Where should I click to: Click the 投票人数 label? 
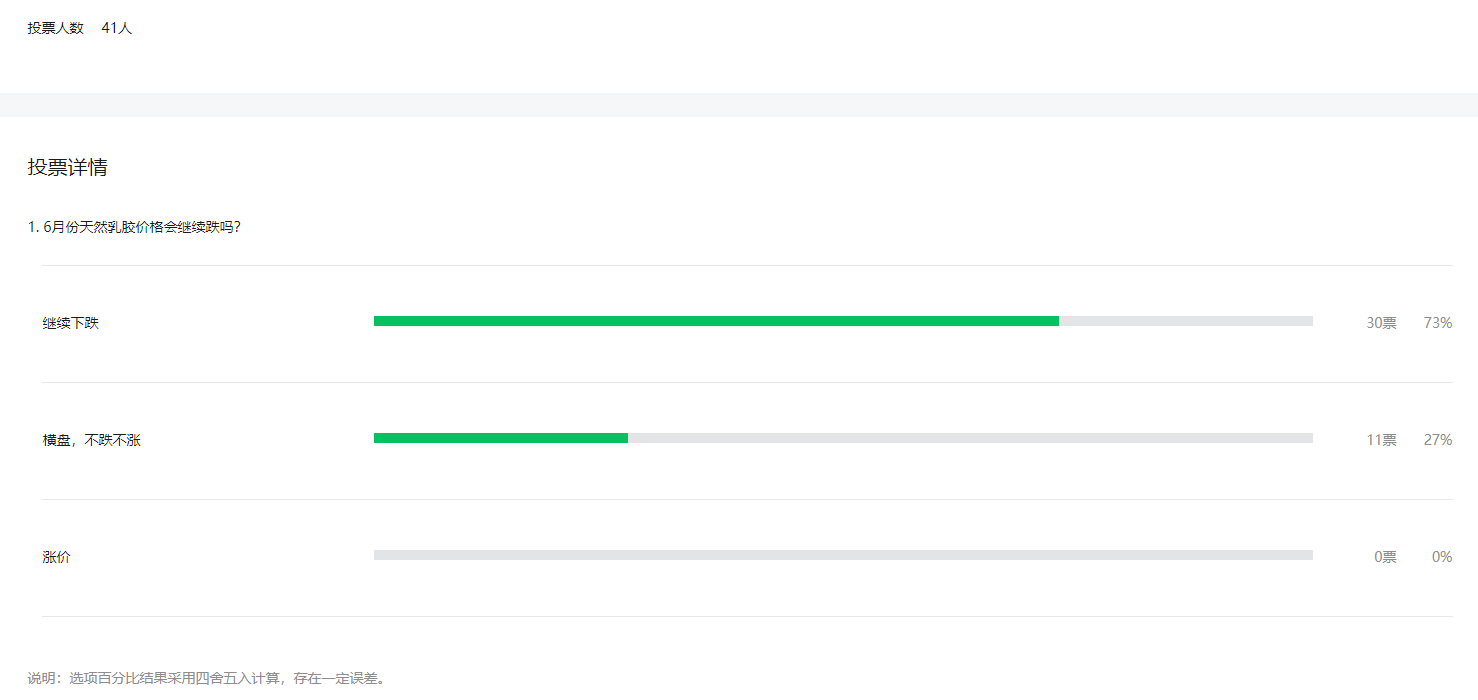55,28
